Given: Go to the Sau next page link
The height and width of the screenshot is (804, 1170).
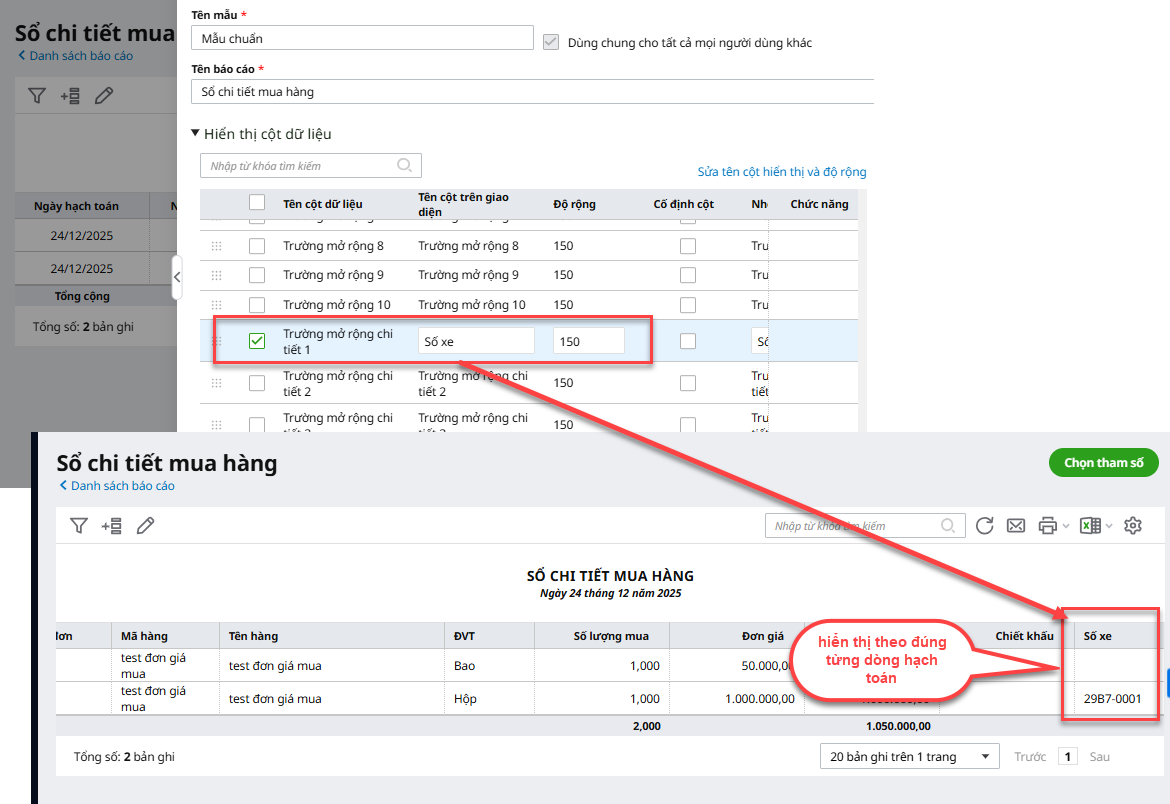Looking at the screenshot, I should point(1099,757).
